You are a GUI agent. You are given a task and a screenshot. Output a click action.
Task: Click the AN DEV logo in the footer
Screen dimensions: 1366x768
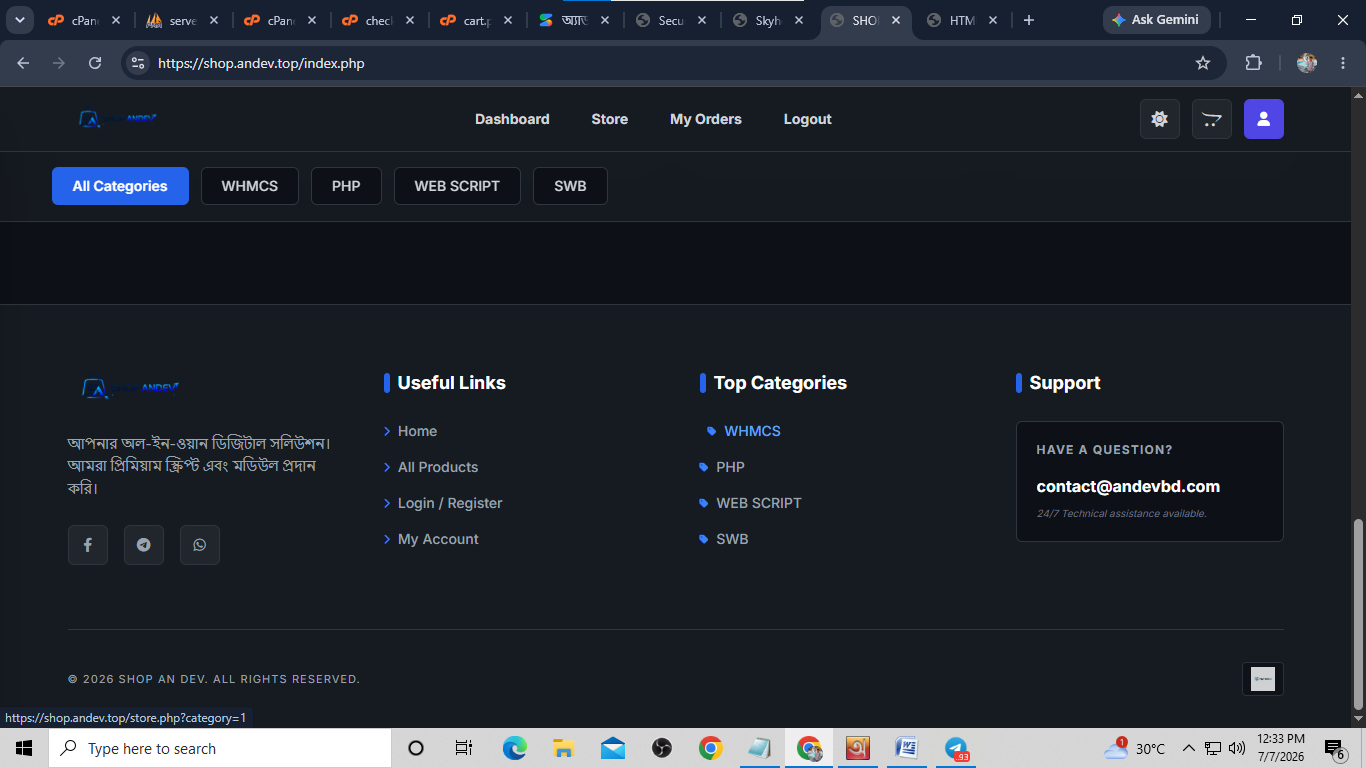[x=130, y=388]
